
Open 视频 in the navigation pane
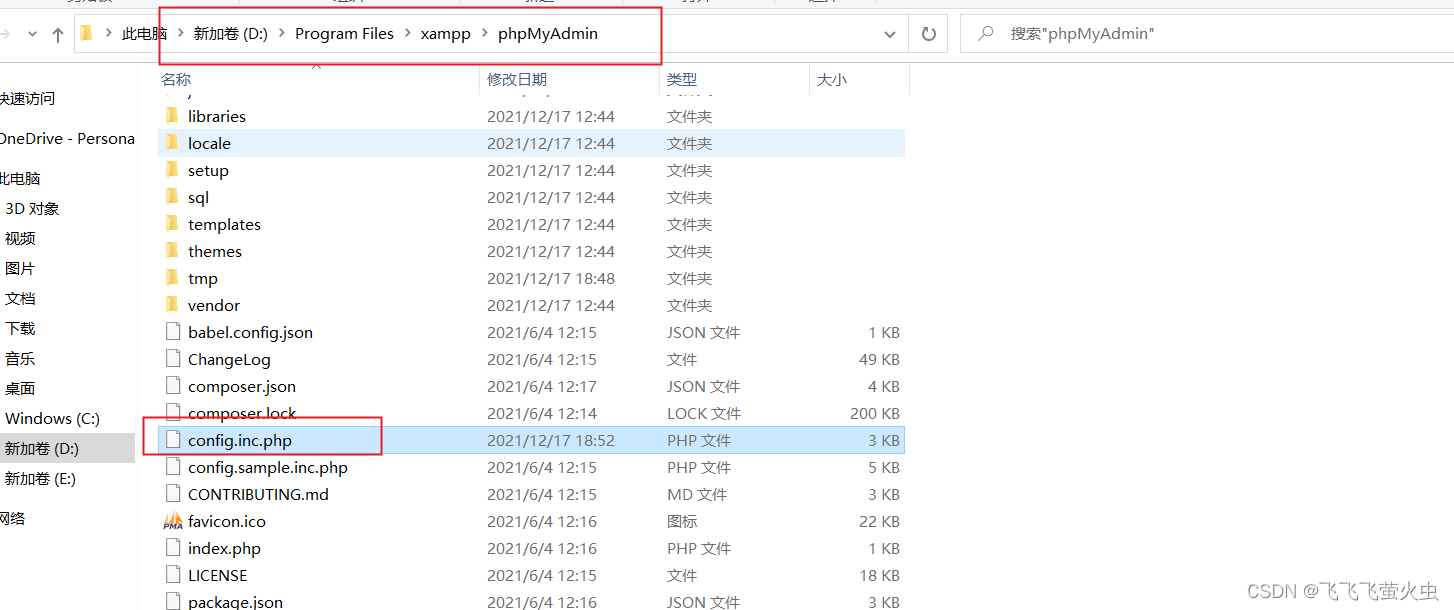[20, 239]
